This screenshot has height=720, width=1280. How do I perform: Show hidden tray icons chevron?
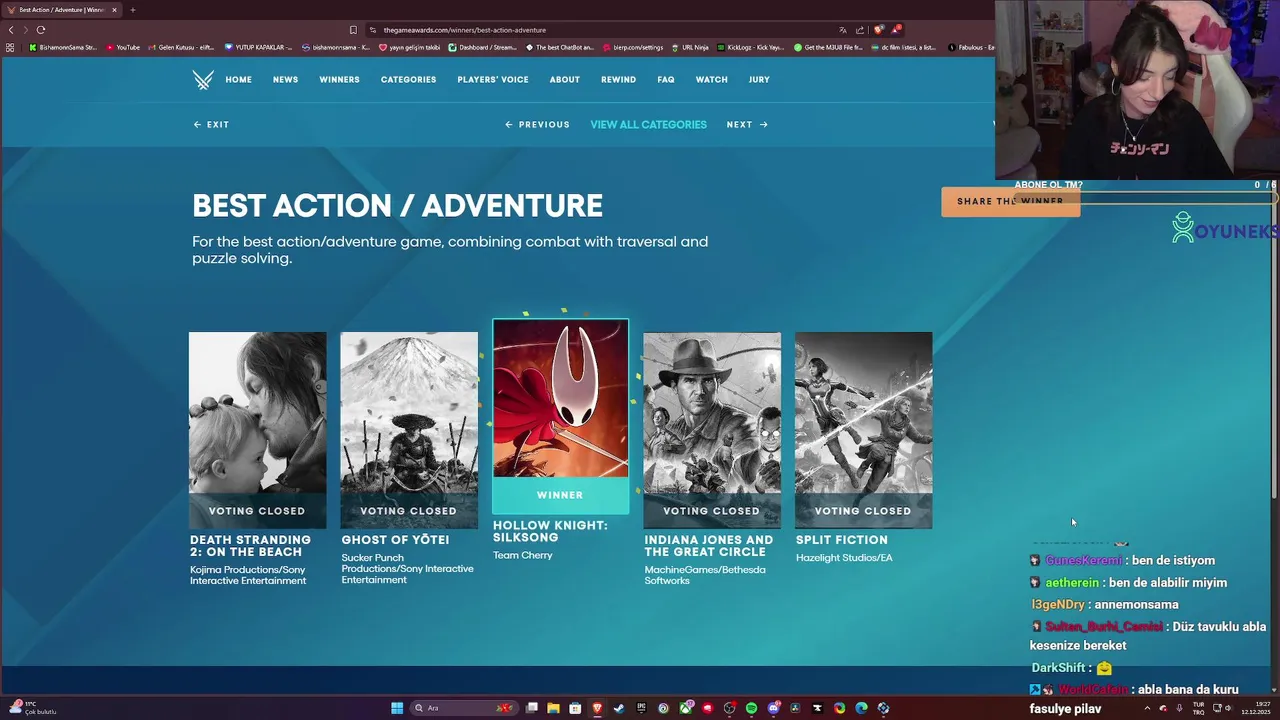tap(1147, 708)
